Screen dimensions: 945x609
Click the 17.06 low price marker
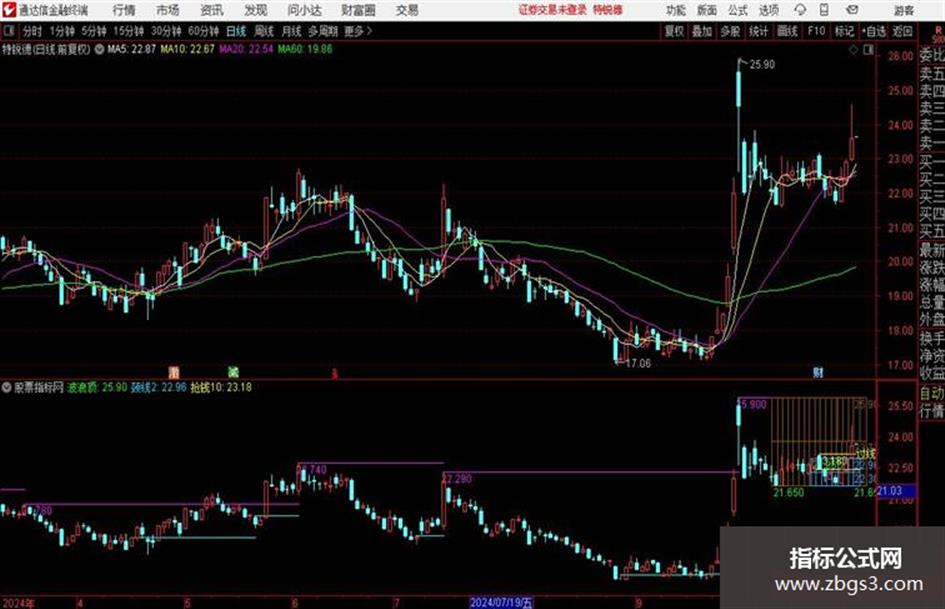coord(638,364)
